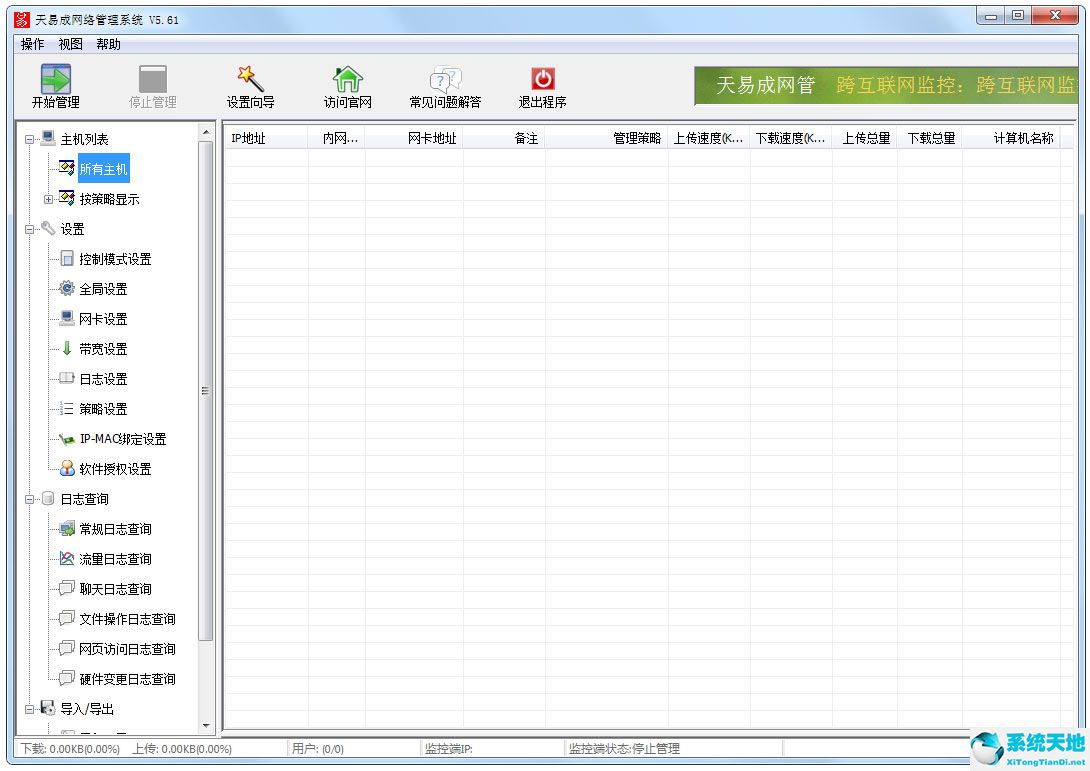The width and height of the screenshot is (1090, 771).
Task: Collapse the 日志查询 tree section
Action: point(29,498)
